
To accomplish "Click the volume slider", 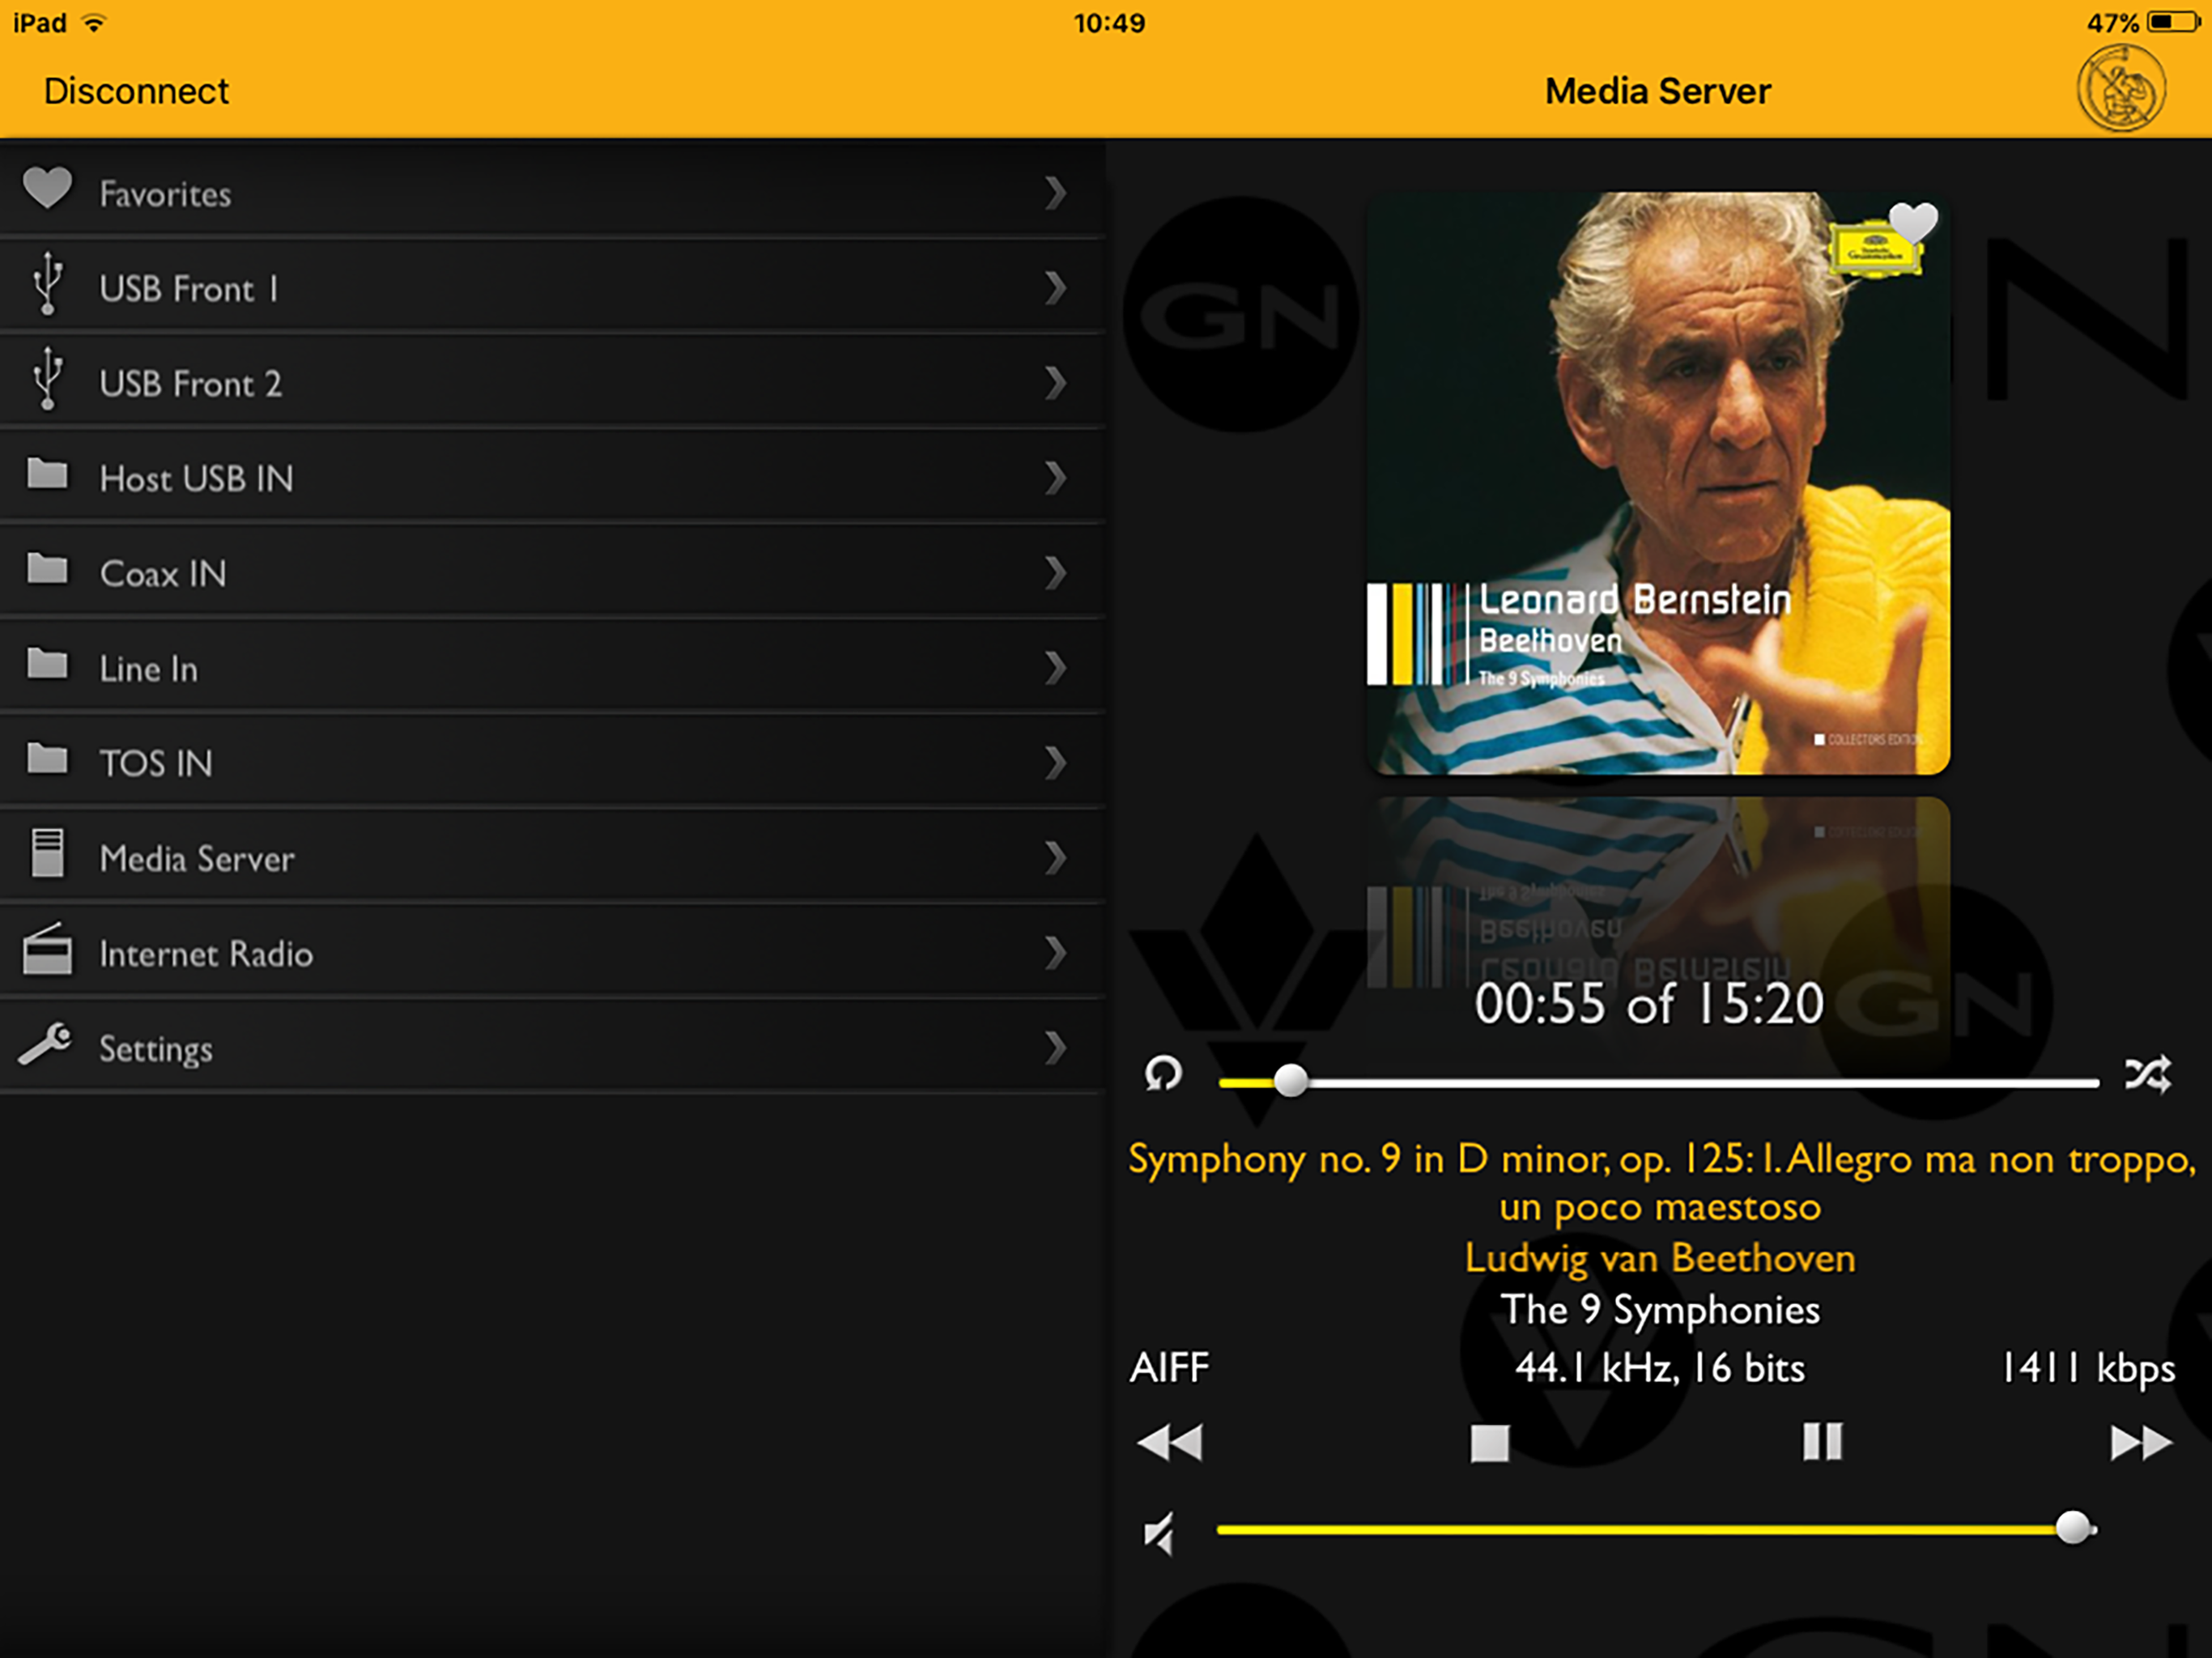I will [x=1656, y=1529].
